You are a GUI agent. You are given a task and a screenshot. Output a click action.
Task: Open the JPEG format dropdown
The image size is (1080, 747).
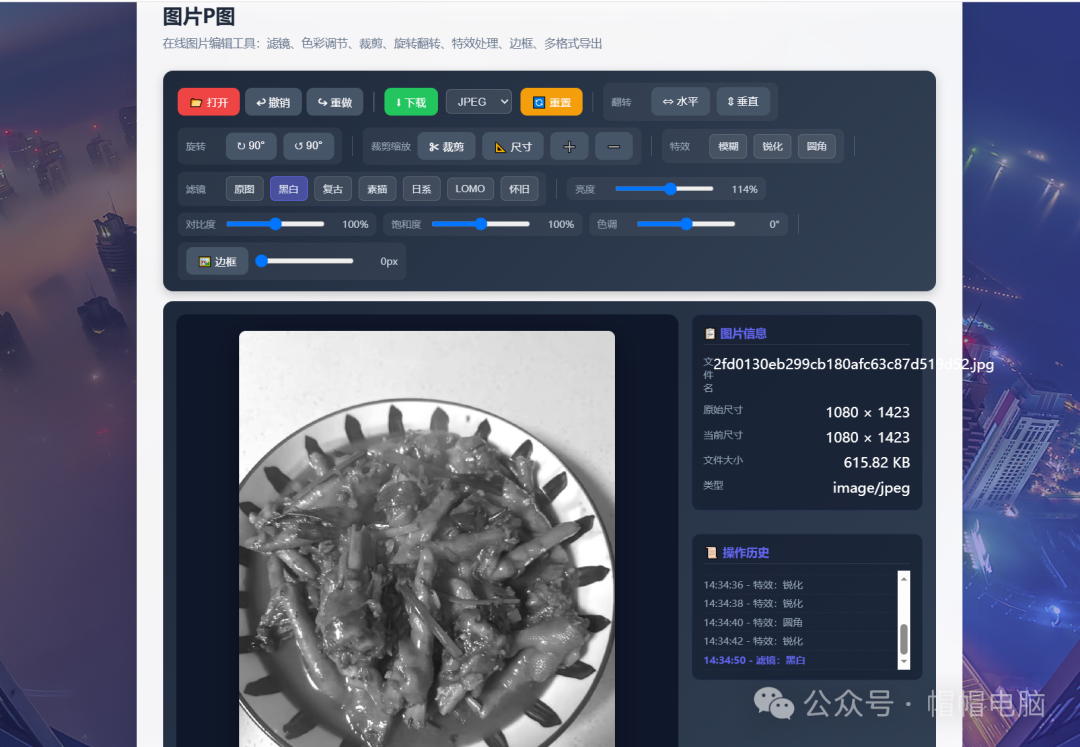[x=479, y=102]
